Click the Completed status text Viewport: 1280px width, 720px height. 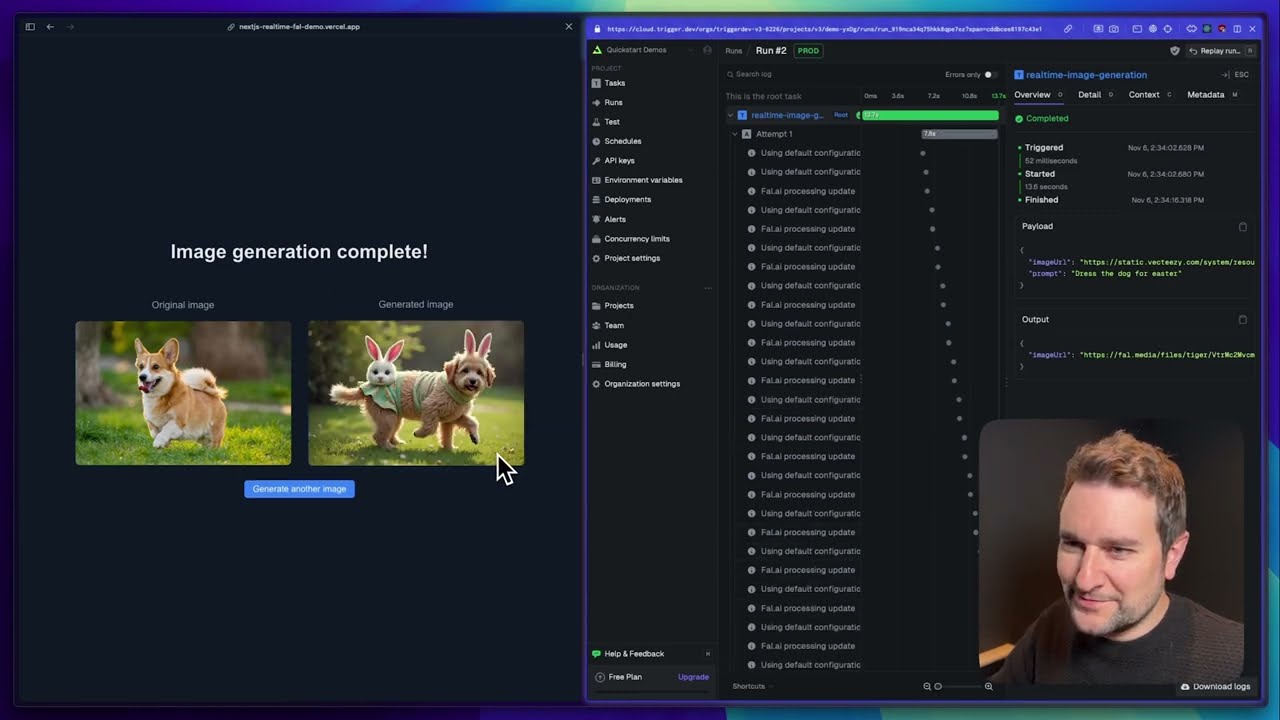coord(1047,118)
